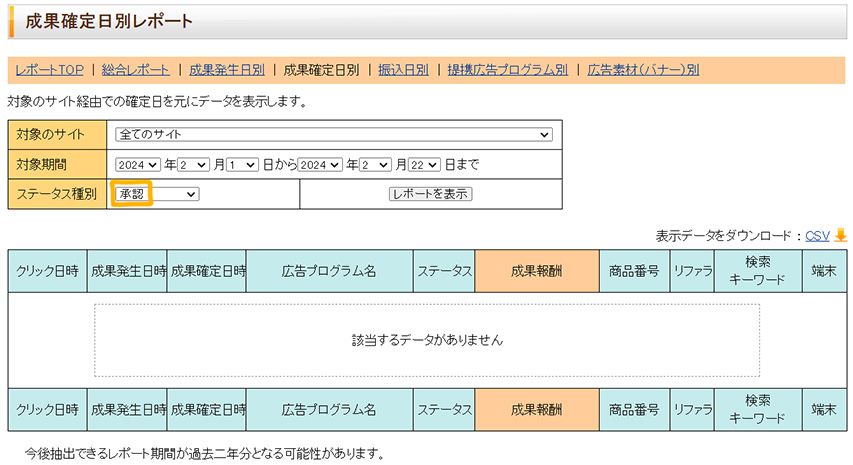Click the bottom 広告プログラム名 column footer
Viewport: 853px width, 465px height.
330,410
